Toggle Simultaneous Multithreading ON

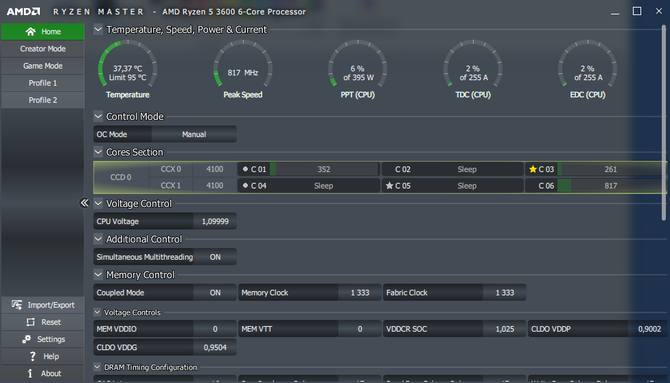click(x=215, y=257)
